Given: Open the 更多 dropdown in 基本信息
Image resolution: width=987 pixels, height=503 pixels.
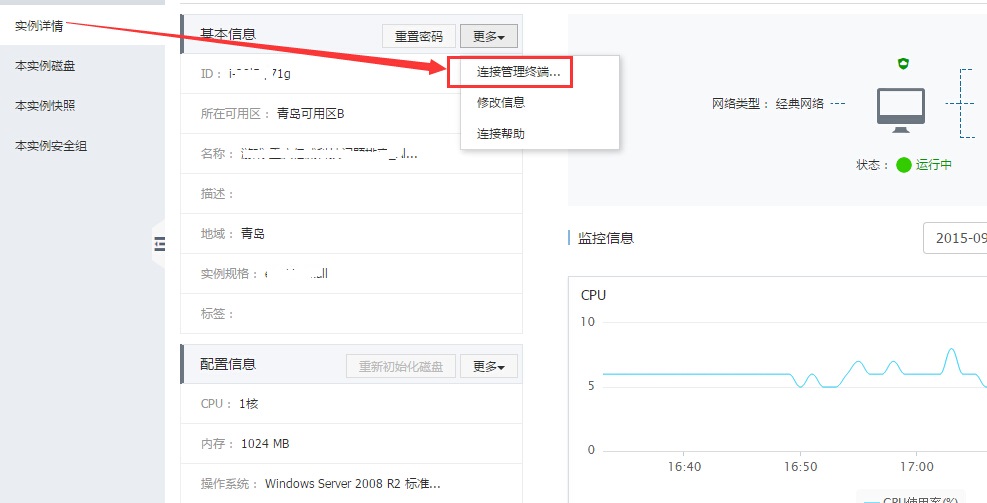Looking at the screenshot, I should click(x=488, y=36).
